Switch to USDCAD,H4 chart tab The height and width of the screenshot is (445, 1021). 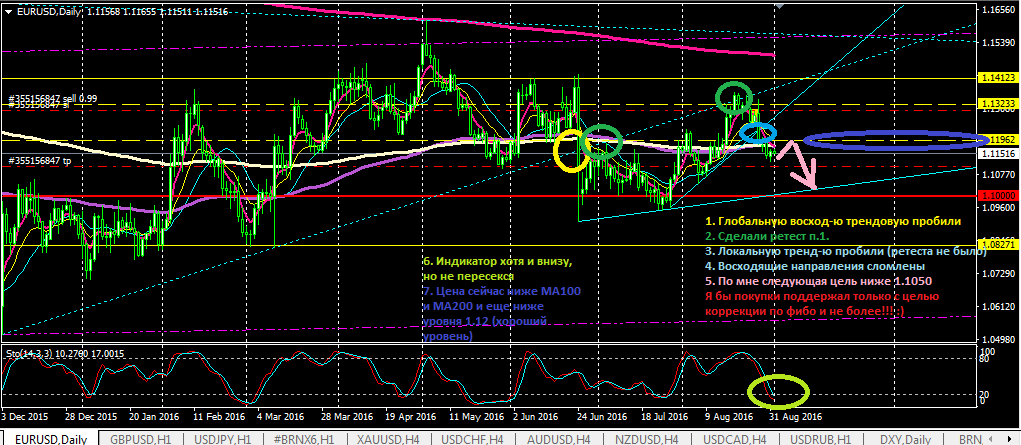tap(732, 438)
